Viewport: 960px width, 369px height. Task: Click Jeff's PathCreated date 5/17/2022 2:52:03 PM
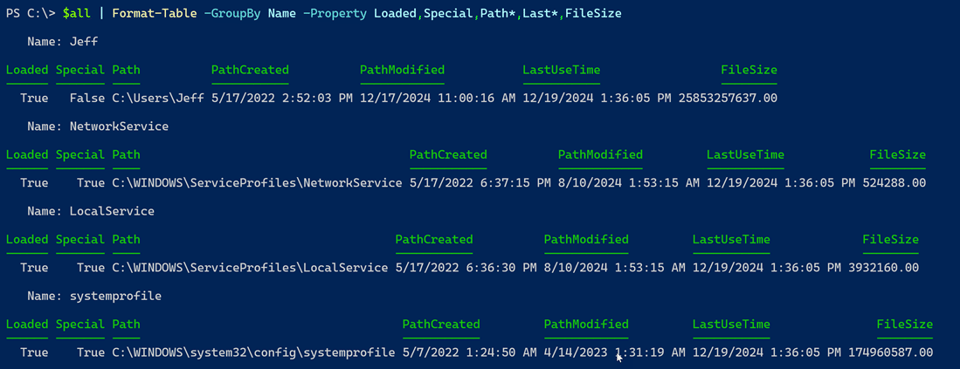coord(282,98)
